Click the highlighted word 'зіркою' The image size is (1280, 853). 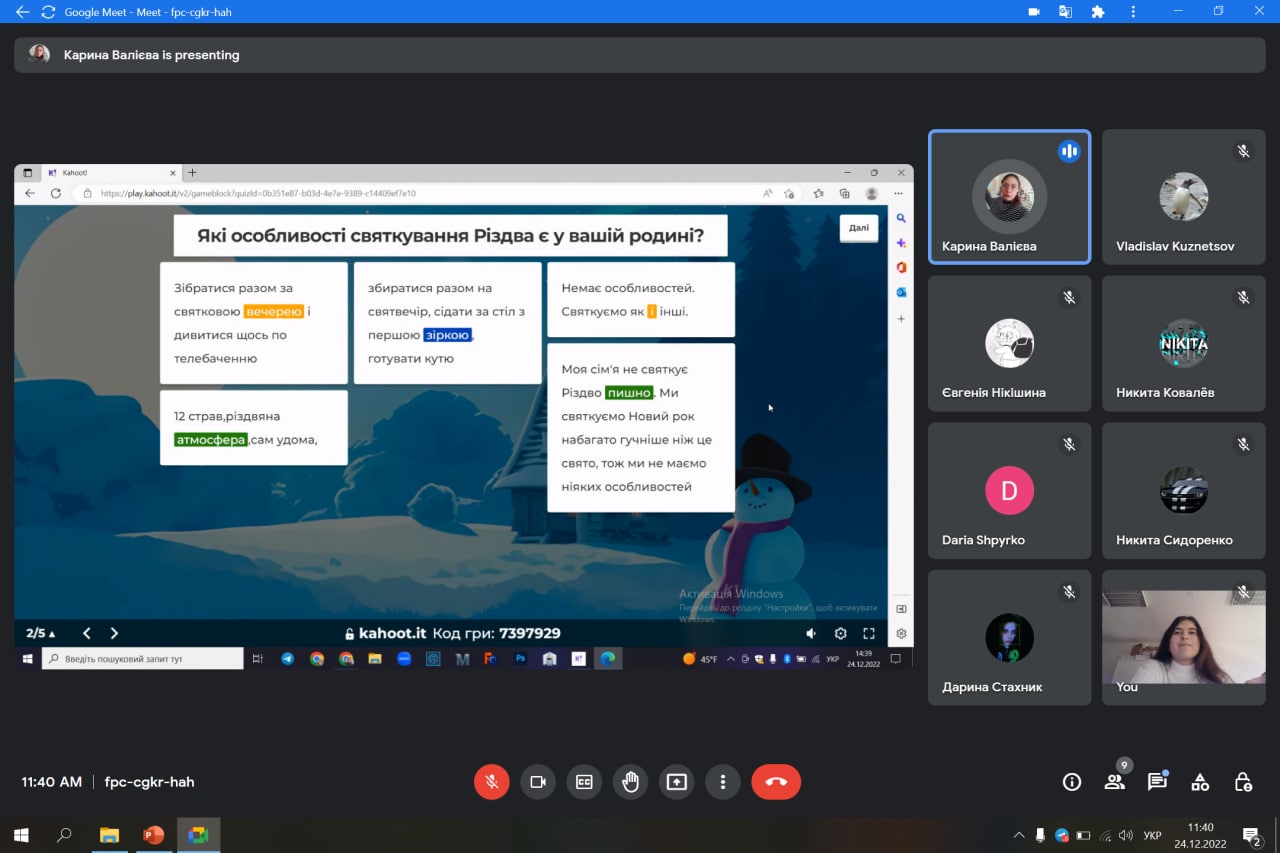click(x=446, y=335)
